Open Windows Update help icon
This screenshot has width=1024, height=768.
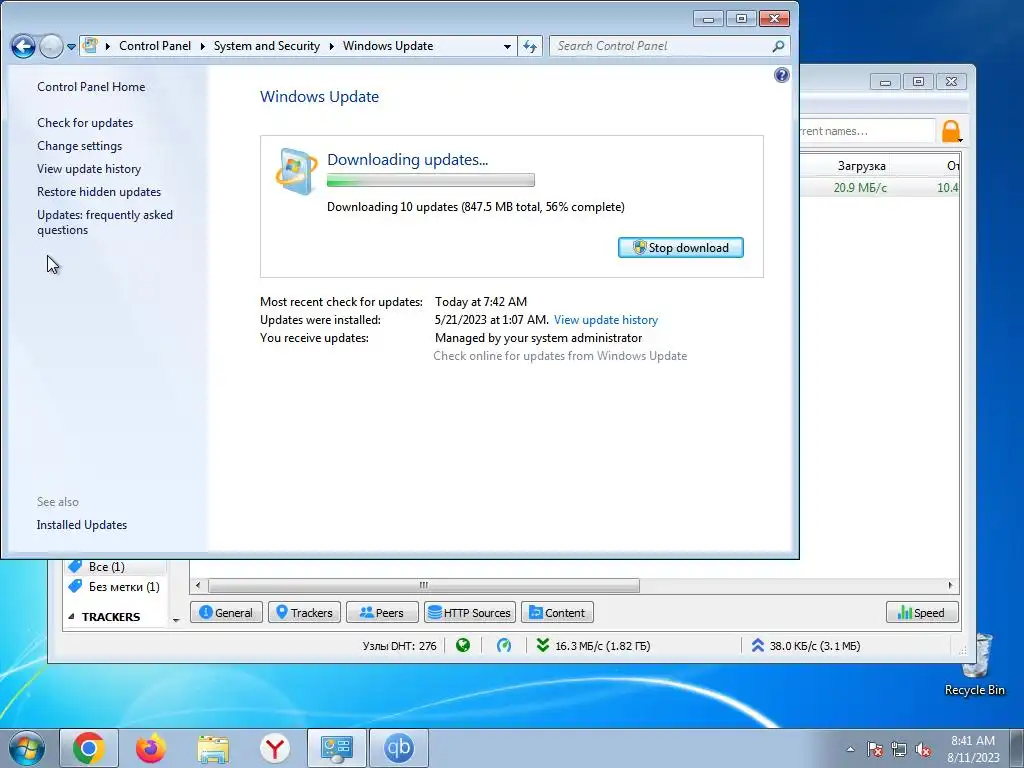click(782, 75)
